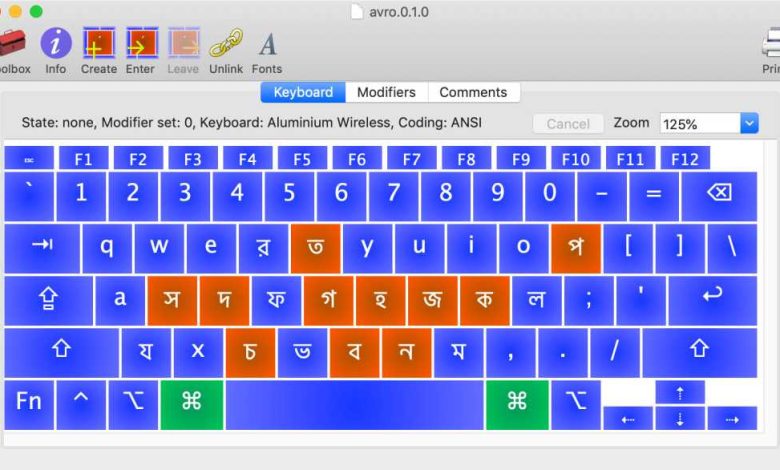Click the semicolon key

point(589,300)
